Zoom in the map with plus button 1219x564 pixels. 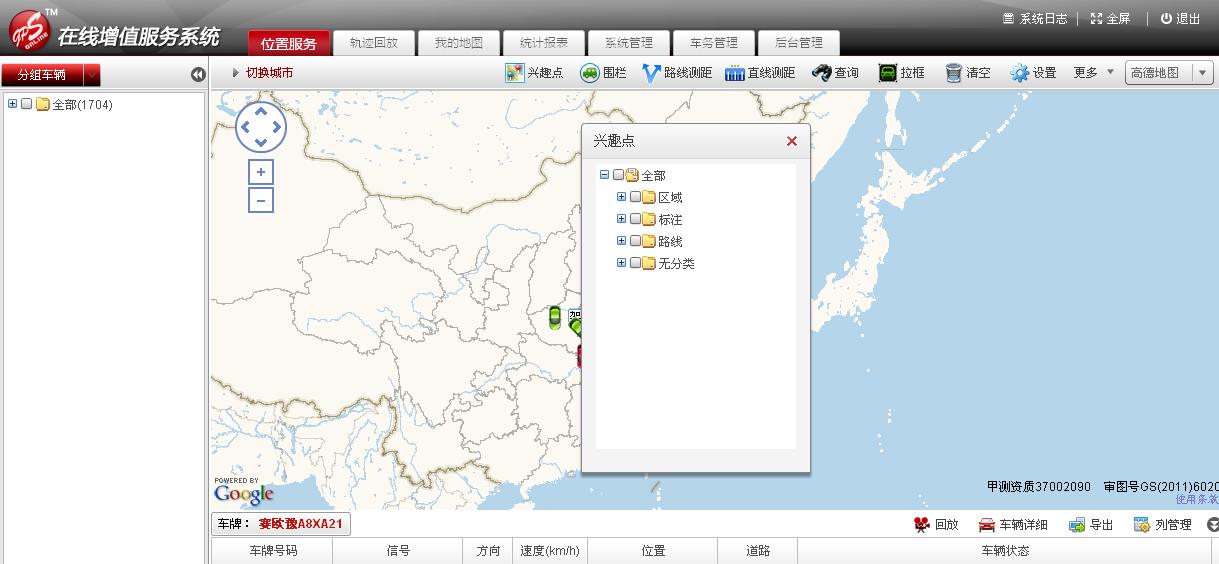(x=261, y=172)
